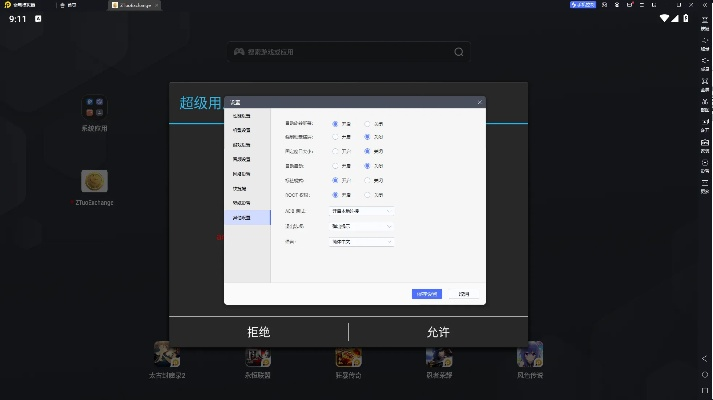Open the middle dropdown below ADB row
Image resolution: width=713 pixels, height=400 pixels.
[x=361, y=226]
